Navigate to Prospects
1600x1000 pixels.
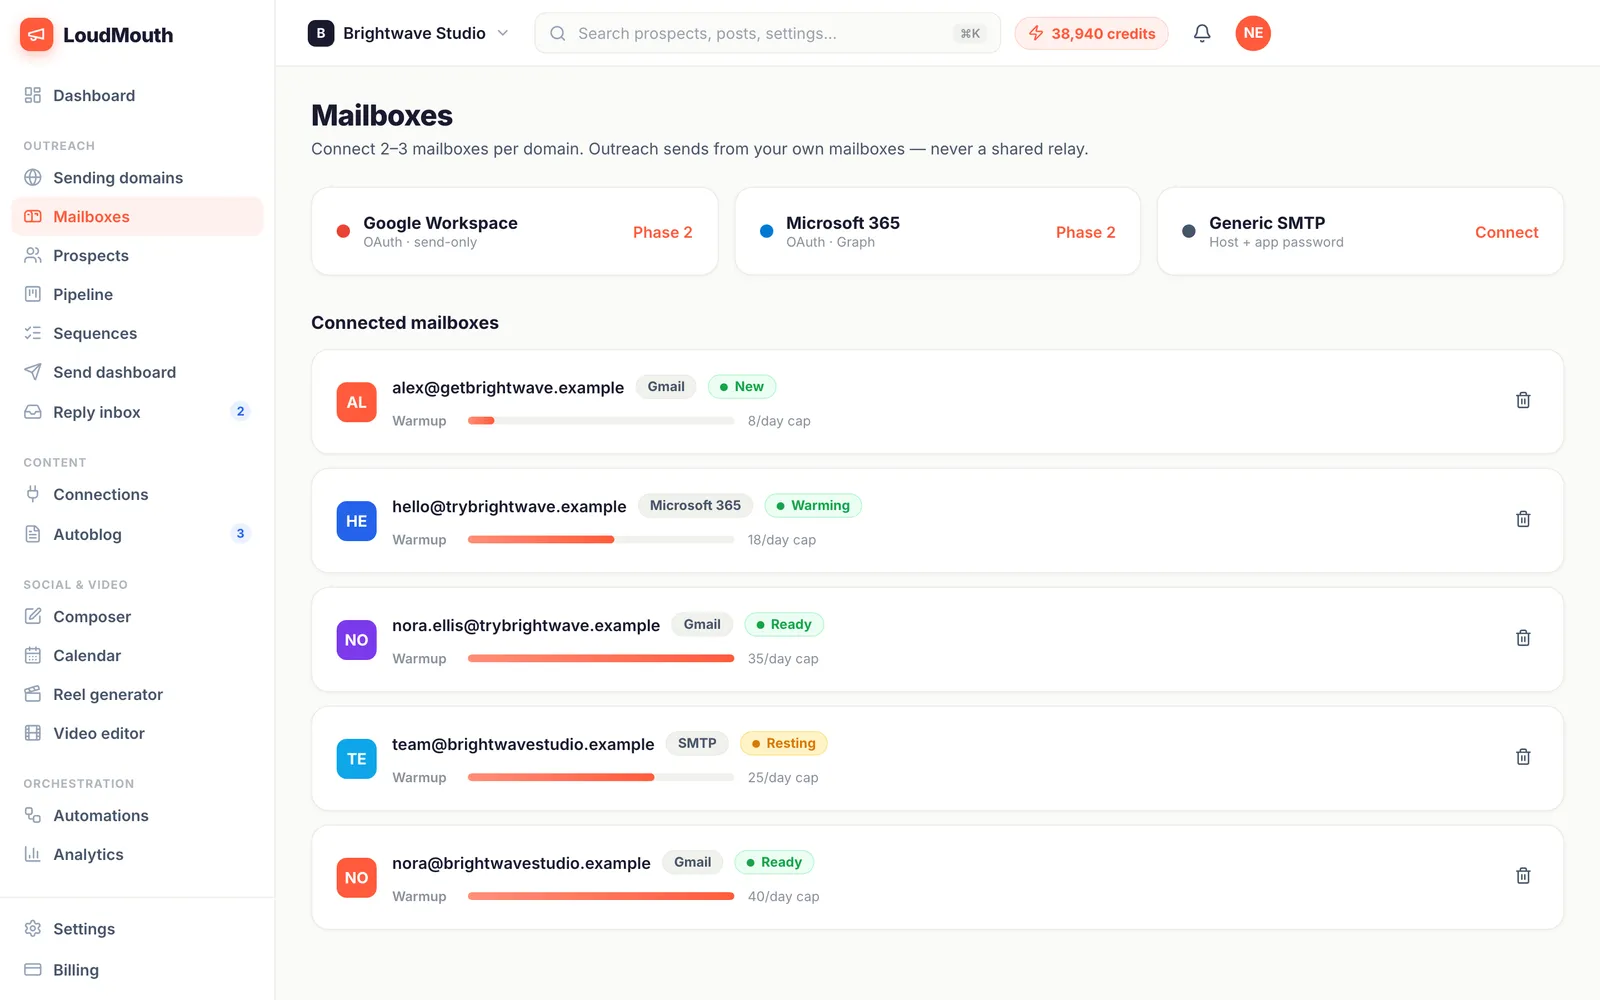coord(137,255)
